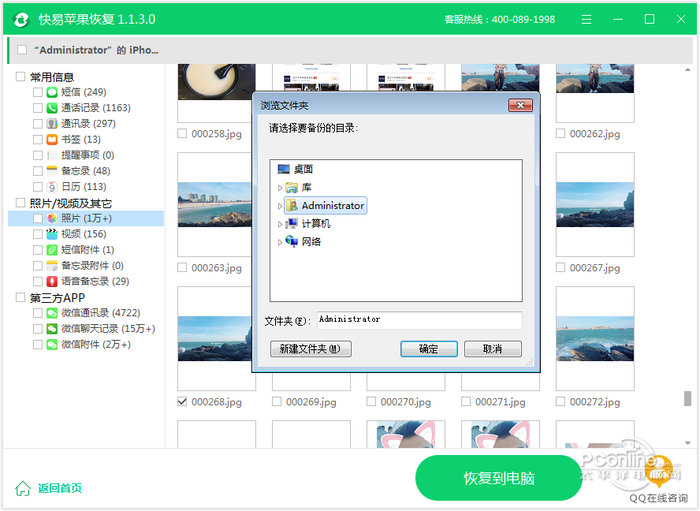Click 确定 to confirm folder

click(429, 349)
